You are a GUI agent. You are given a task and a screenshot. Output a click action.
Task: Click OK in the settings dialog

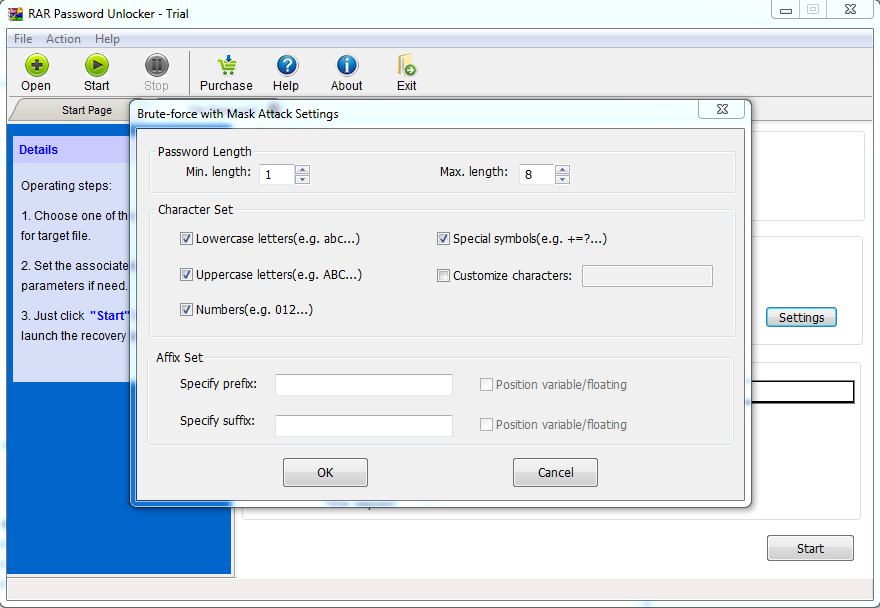coord(326,473)
